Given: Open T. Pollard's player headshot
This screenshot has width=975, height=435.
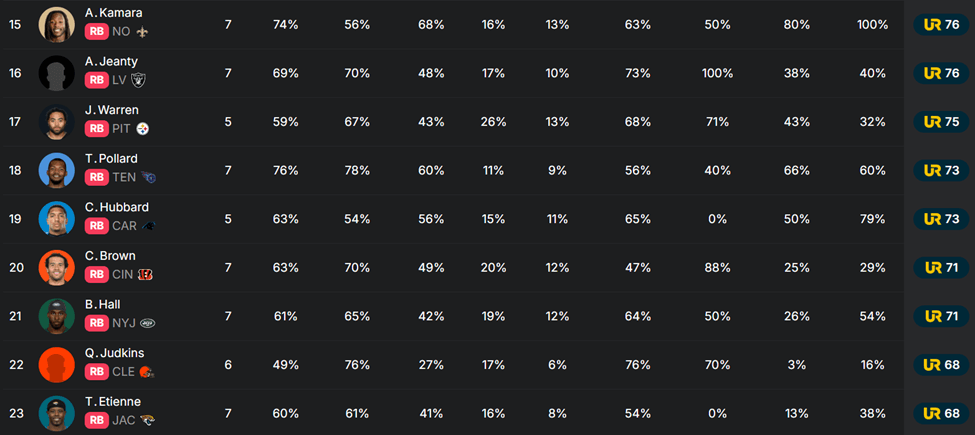Looking at the screenshot, I should point(57,170).
